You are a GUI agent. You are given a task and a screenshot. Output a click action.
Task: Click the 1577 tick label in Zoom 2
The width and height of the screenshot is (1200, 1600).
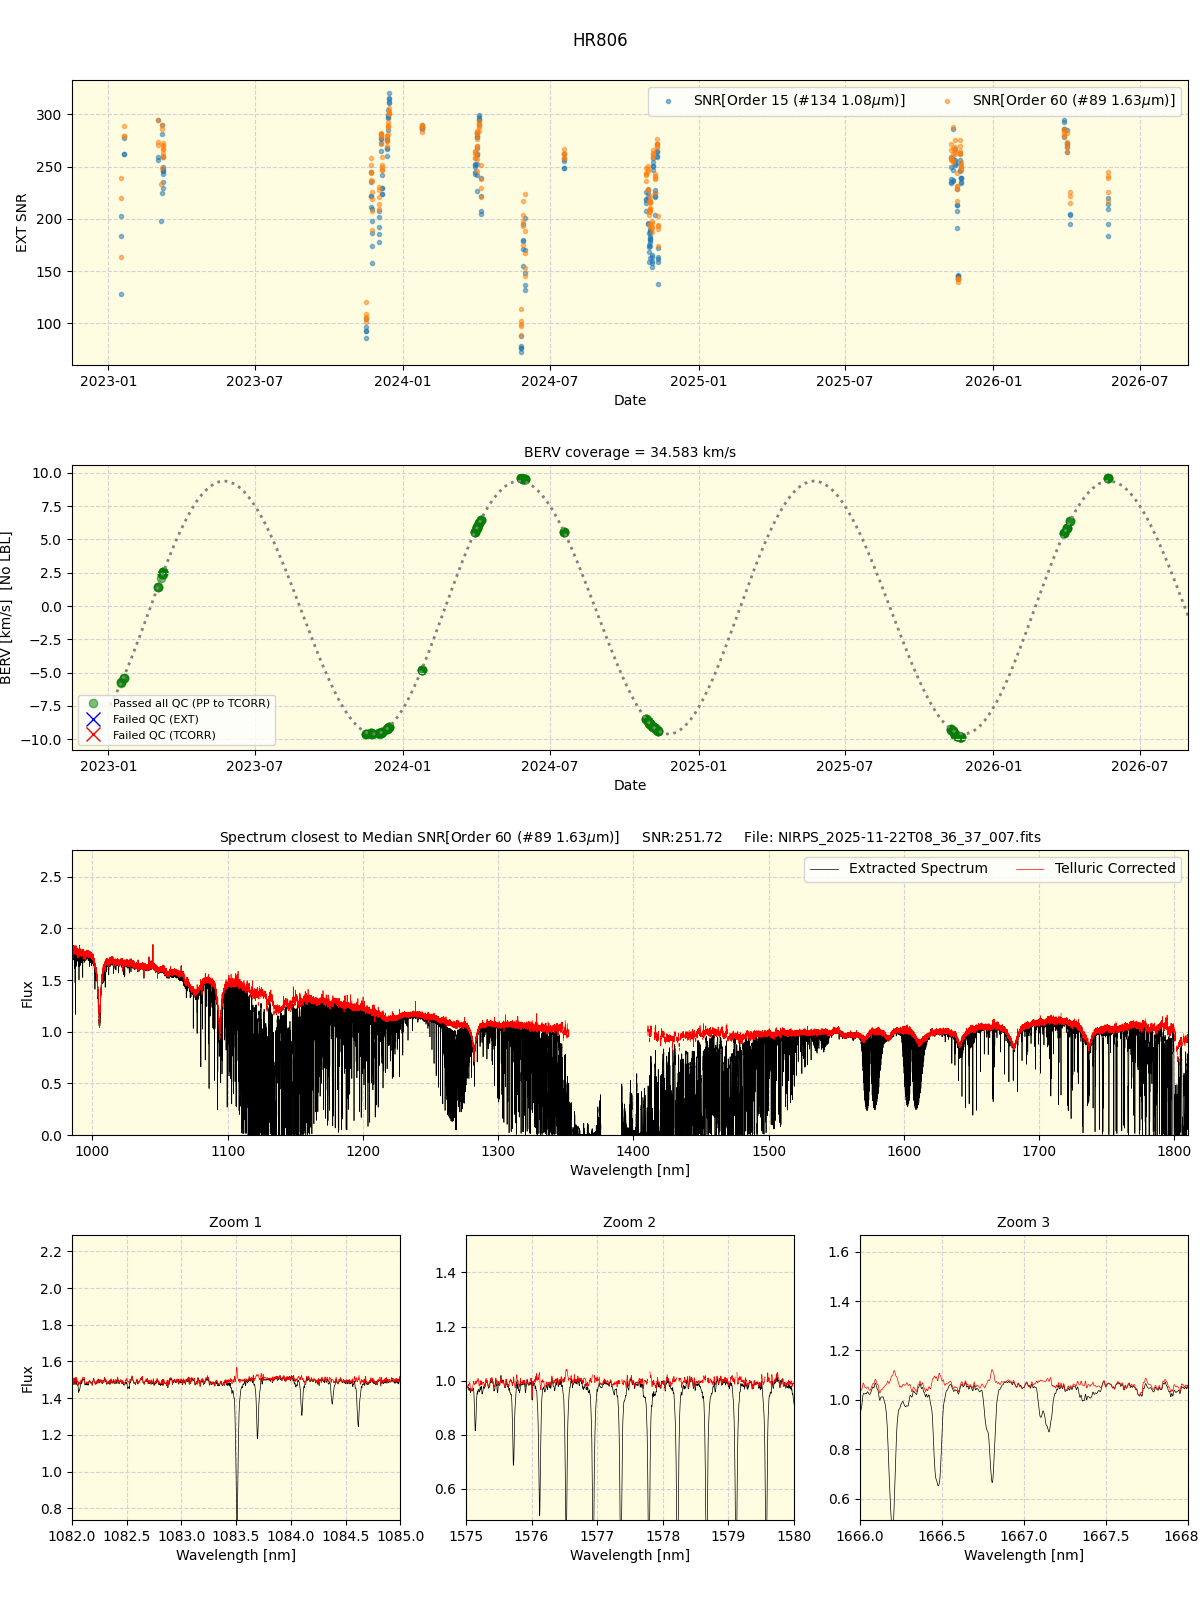click(x=597, y=1536)
